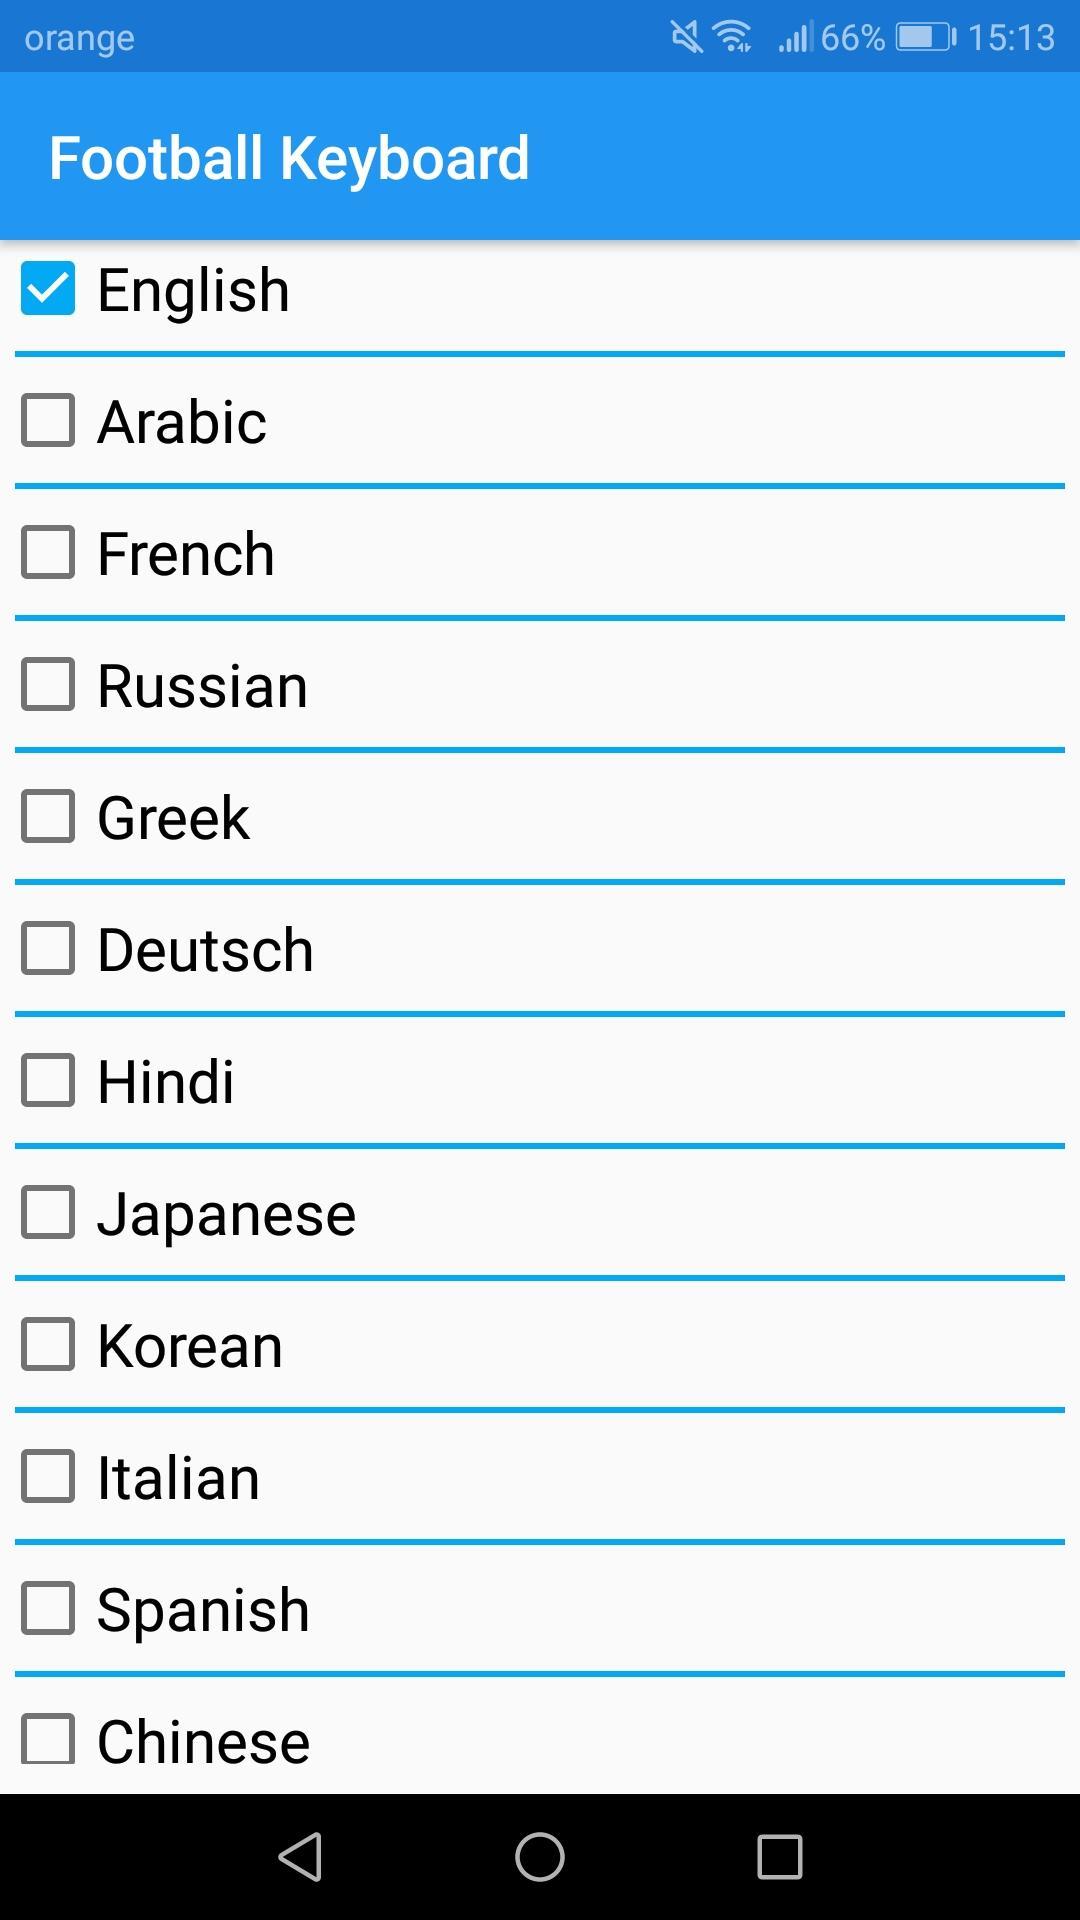
Task: Open recent apps square icon
Action: [780, 1857]
